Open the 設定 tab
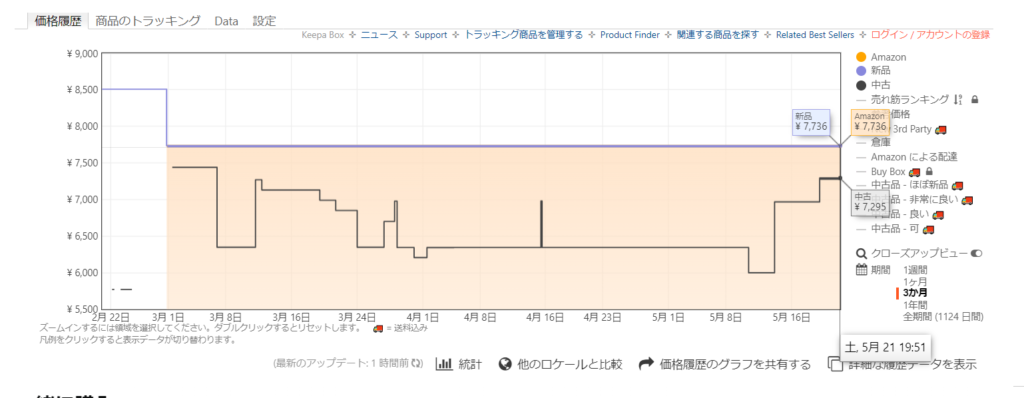Viewport: 1024px width, 398px height. tap(264, 21)
